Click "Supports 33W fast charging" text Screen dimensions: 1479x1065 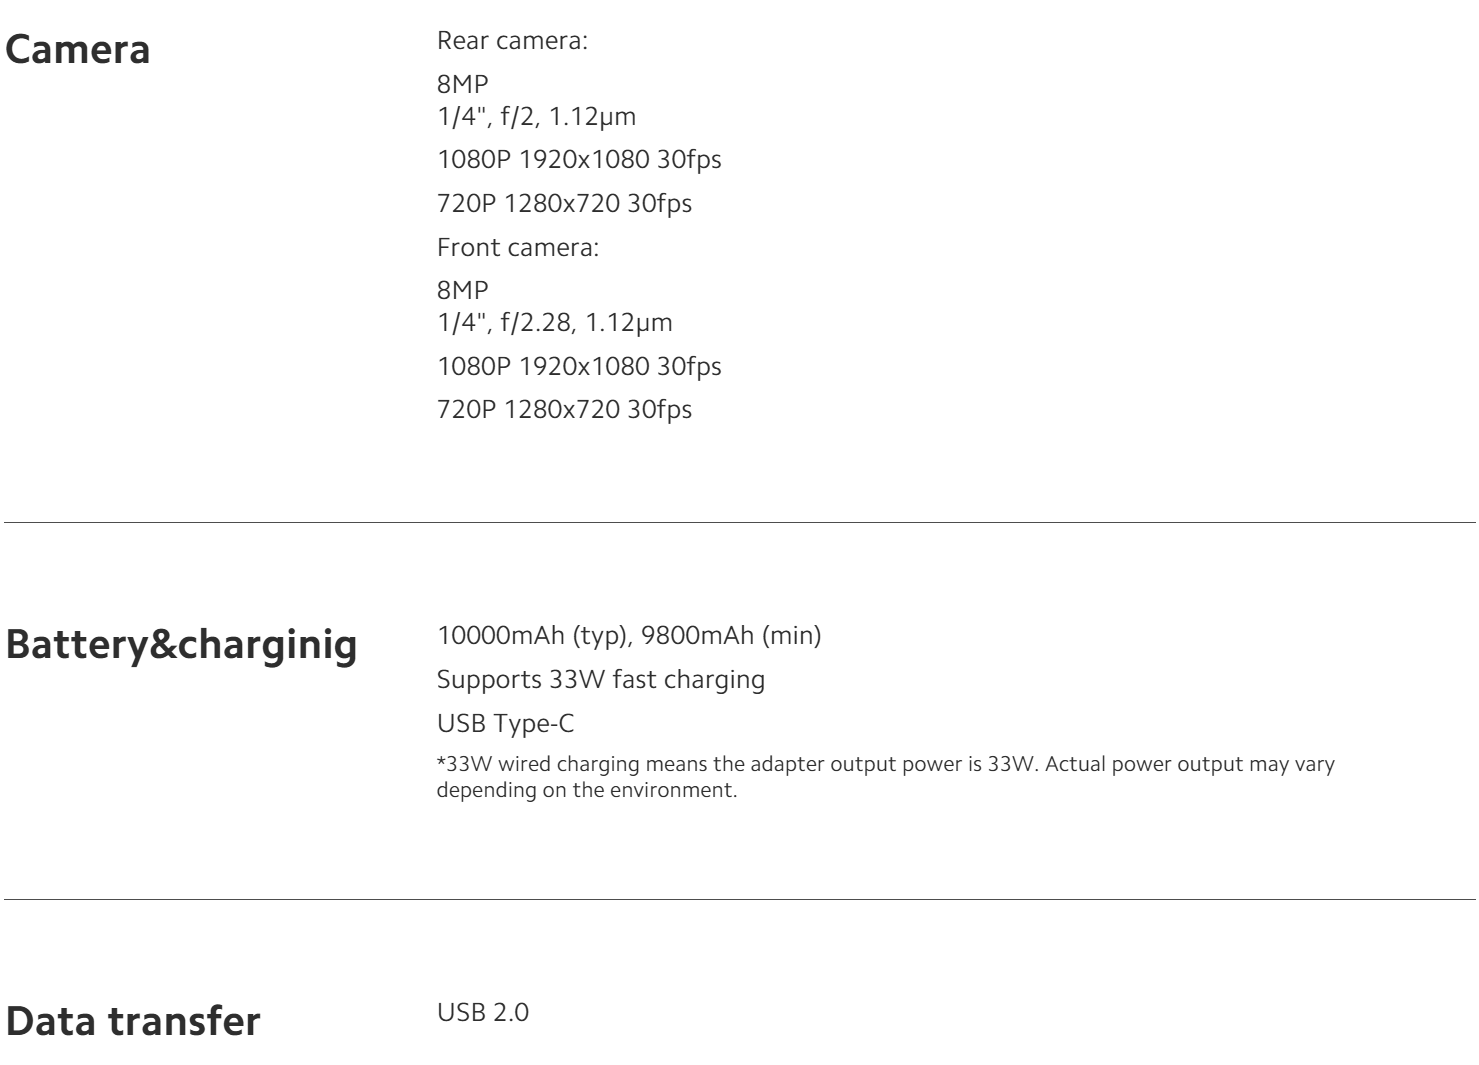tap(600, 680)
